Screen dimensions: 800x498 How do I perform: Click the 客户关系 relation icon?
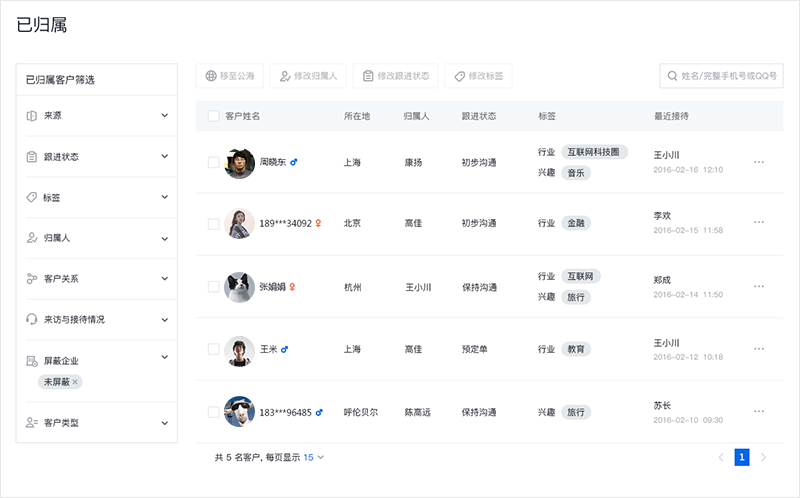32,279
